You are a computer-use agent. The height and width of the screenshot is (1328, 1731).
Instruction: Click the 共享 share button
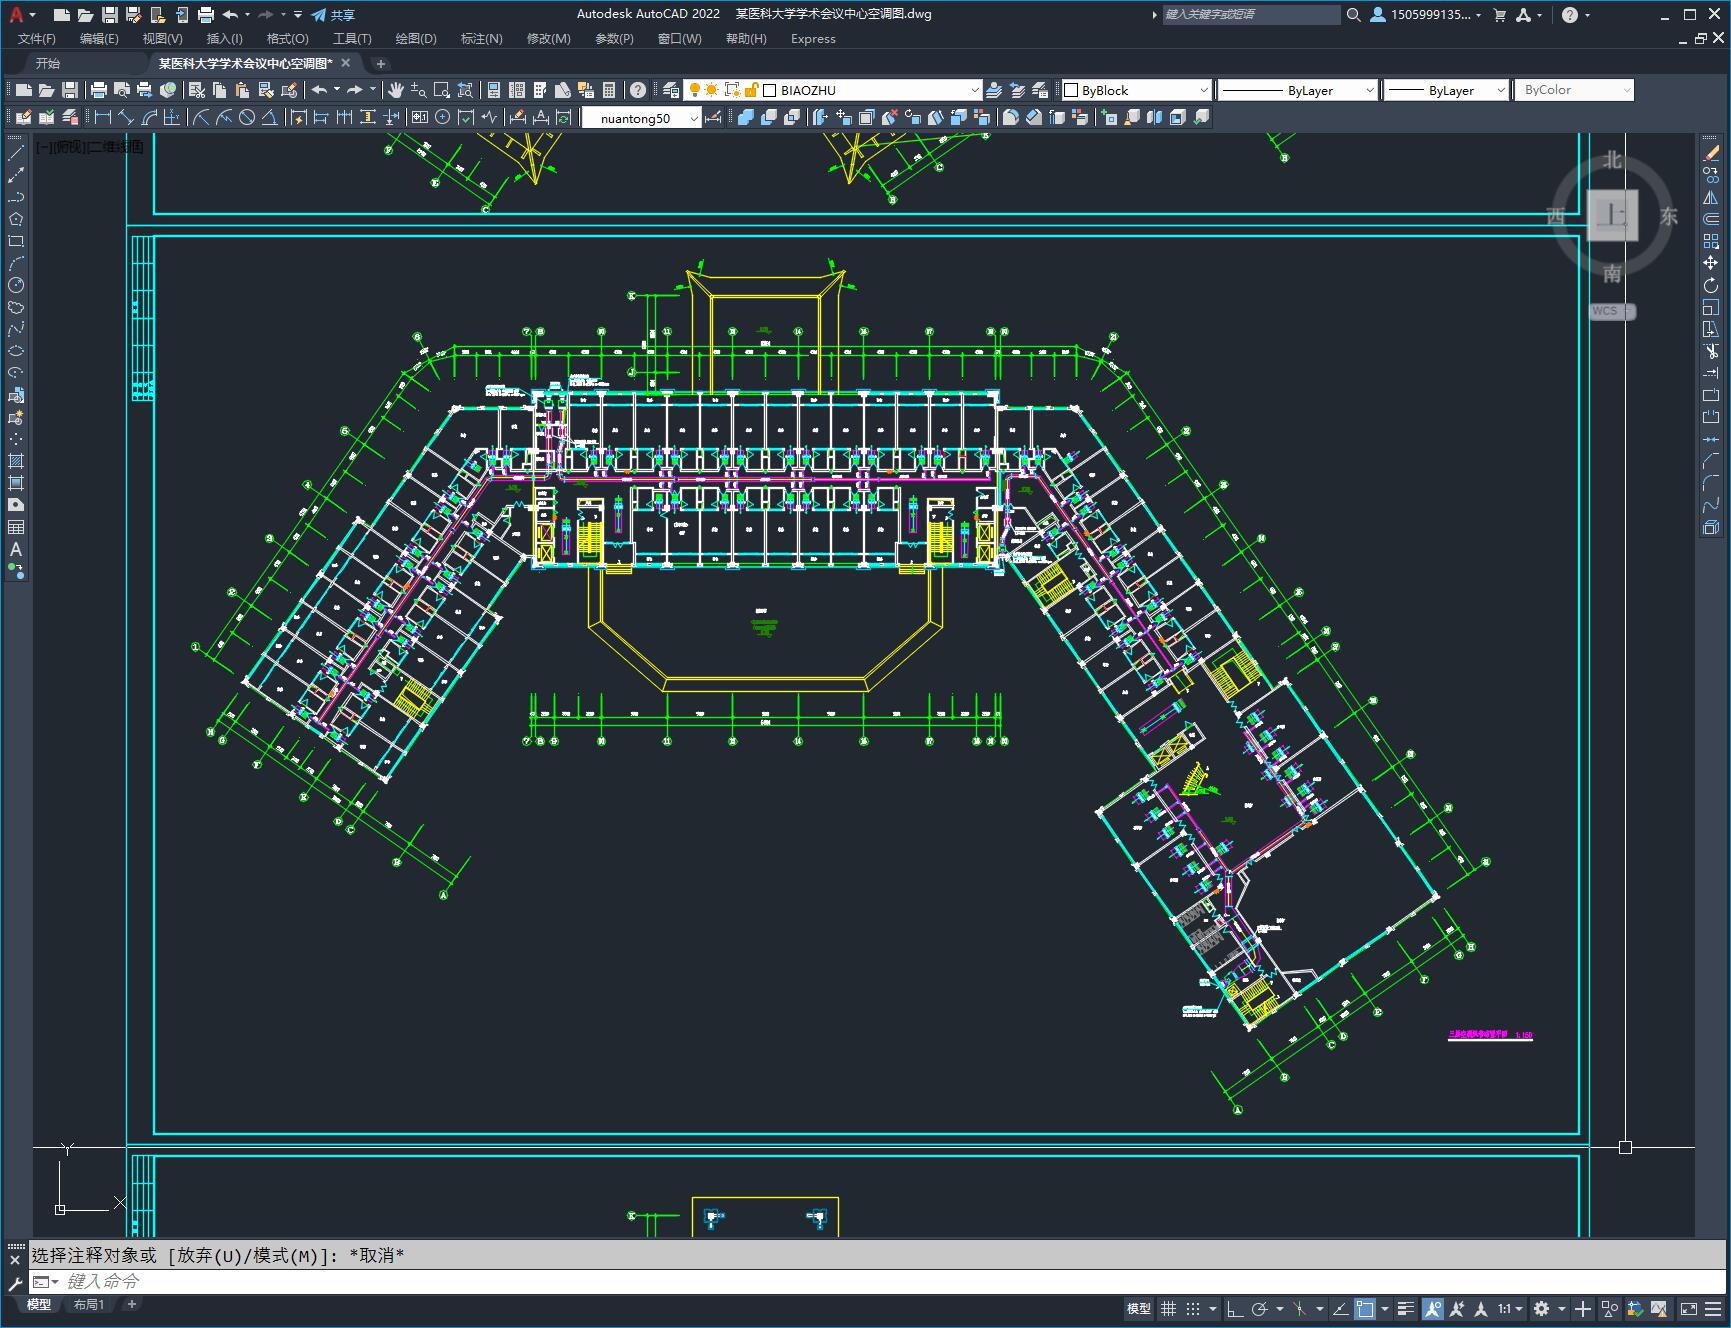(333, 15)
